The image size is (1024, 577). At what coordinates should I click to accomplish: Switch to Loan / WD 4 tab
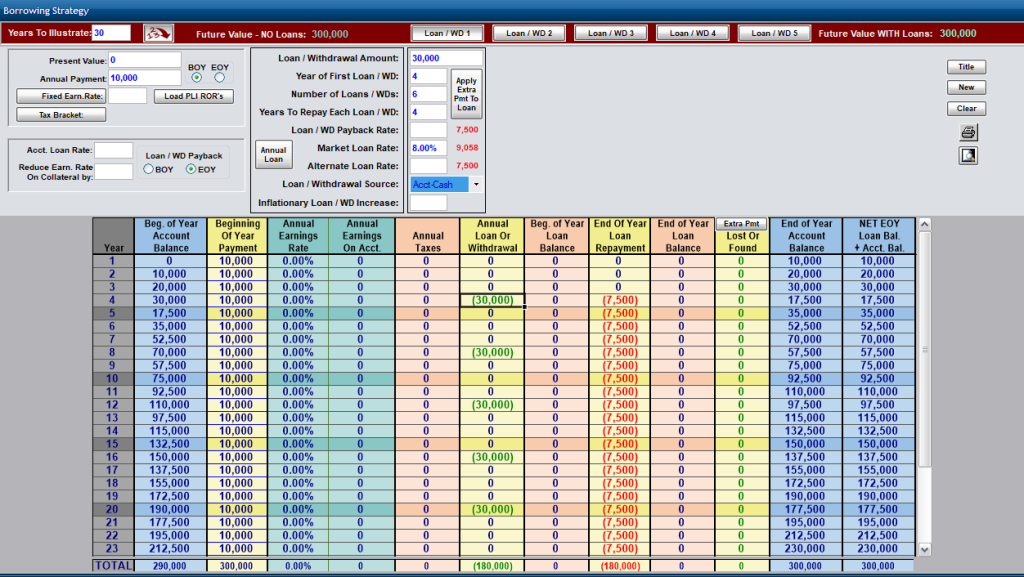tap(692, 33)
